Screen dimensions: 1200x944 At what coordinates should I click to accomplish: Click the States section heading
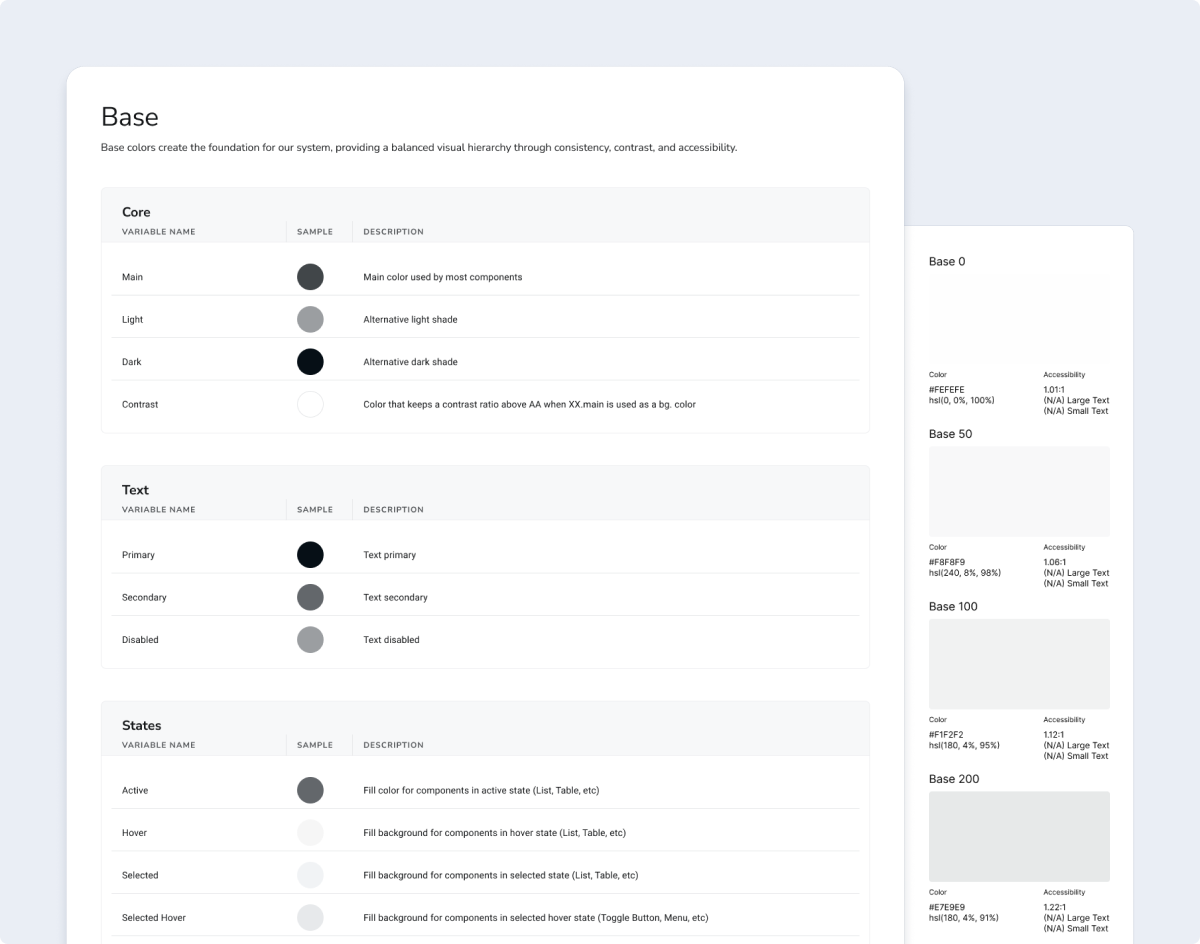141,725
